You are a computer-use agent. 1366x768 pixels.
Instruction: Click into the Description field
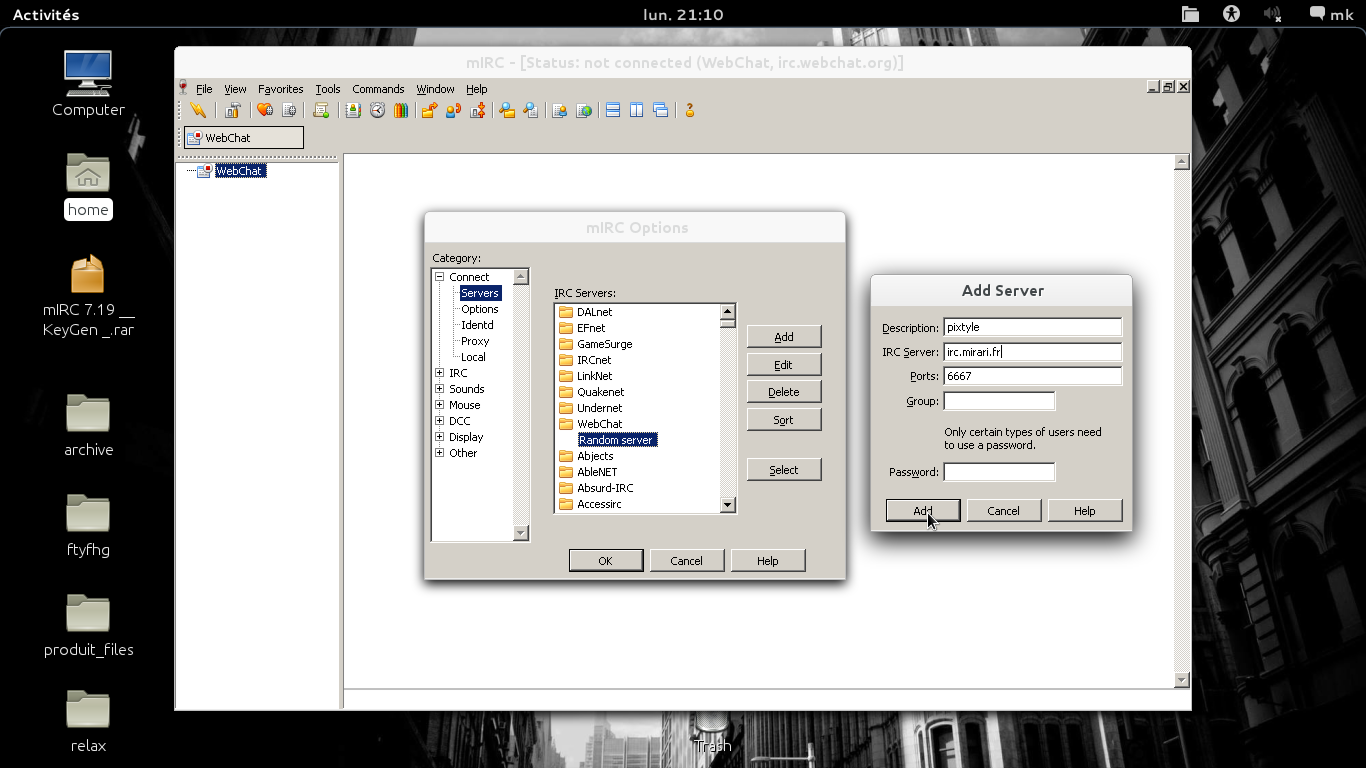(1033, 327)
